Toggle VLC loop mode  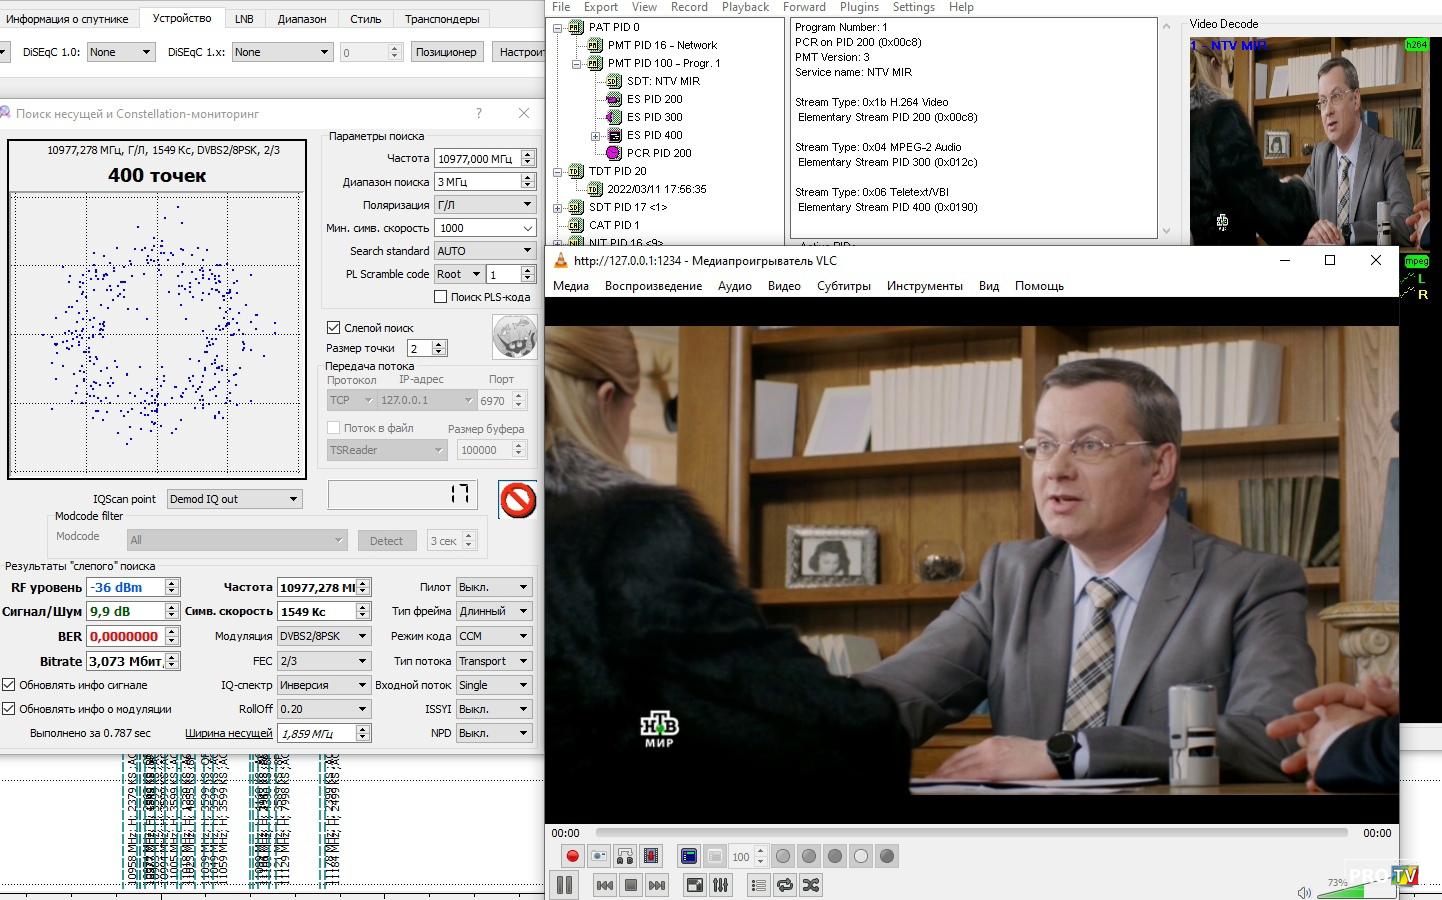coord(785,885)
